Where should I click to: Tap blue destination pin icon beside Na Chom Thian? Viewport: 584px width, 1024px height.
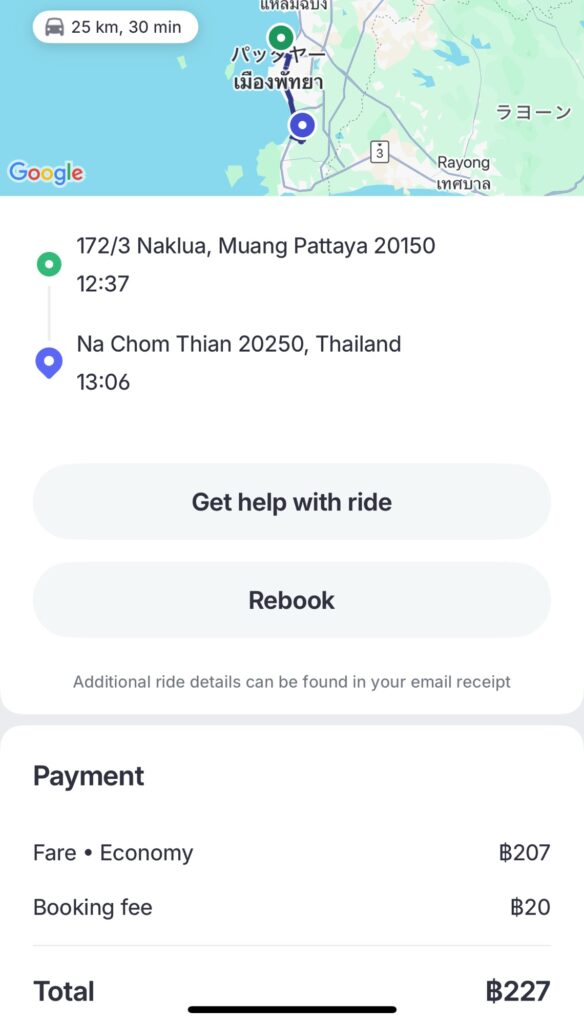pyautogui.click(x=49, y=363)
